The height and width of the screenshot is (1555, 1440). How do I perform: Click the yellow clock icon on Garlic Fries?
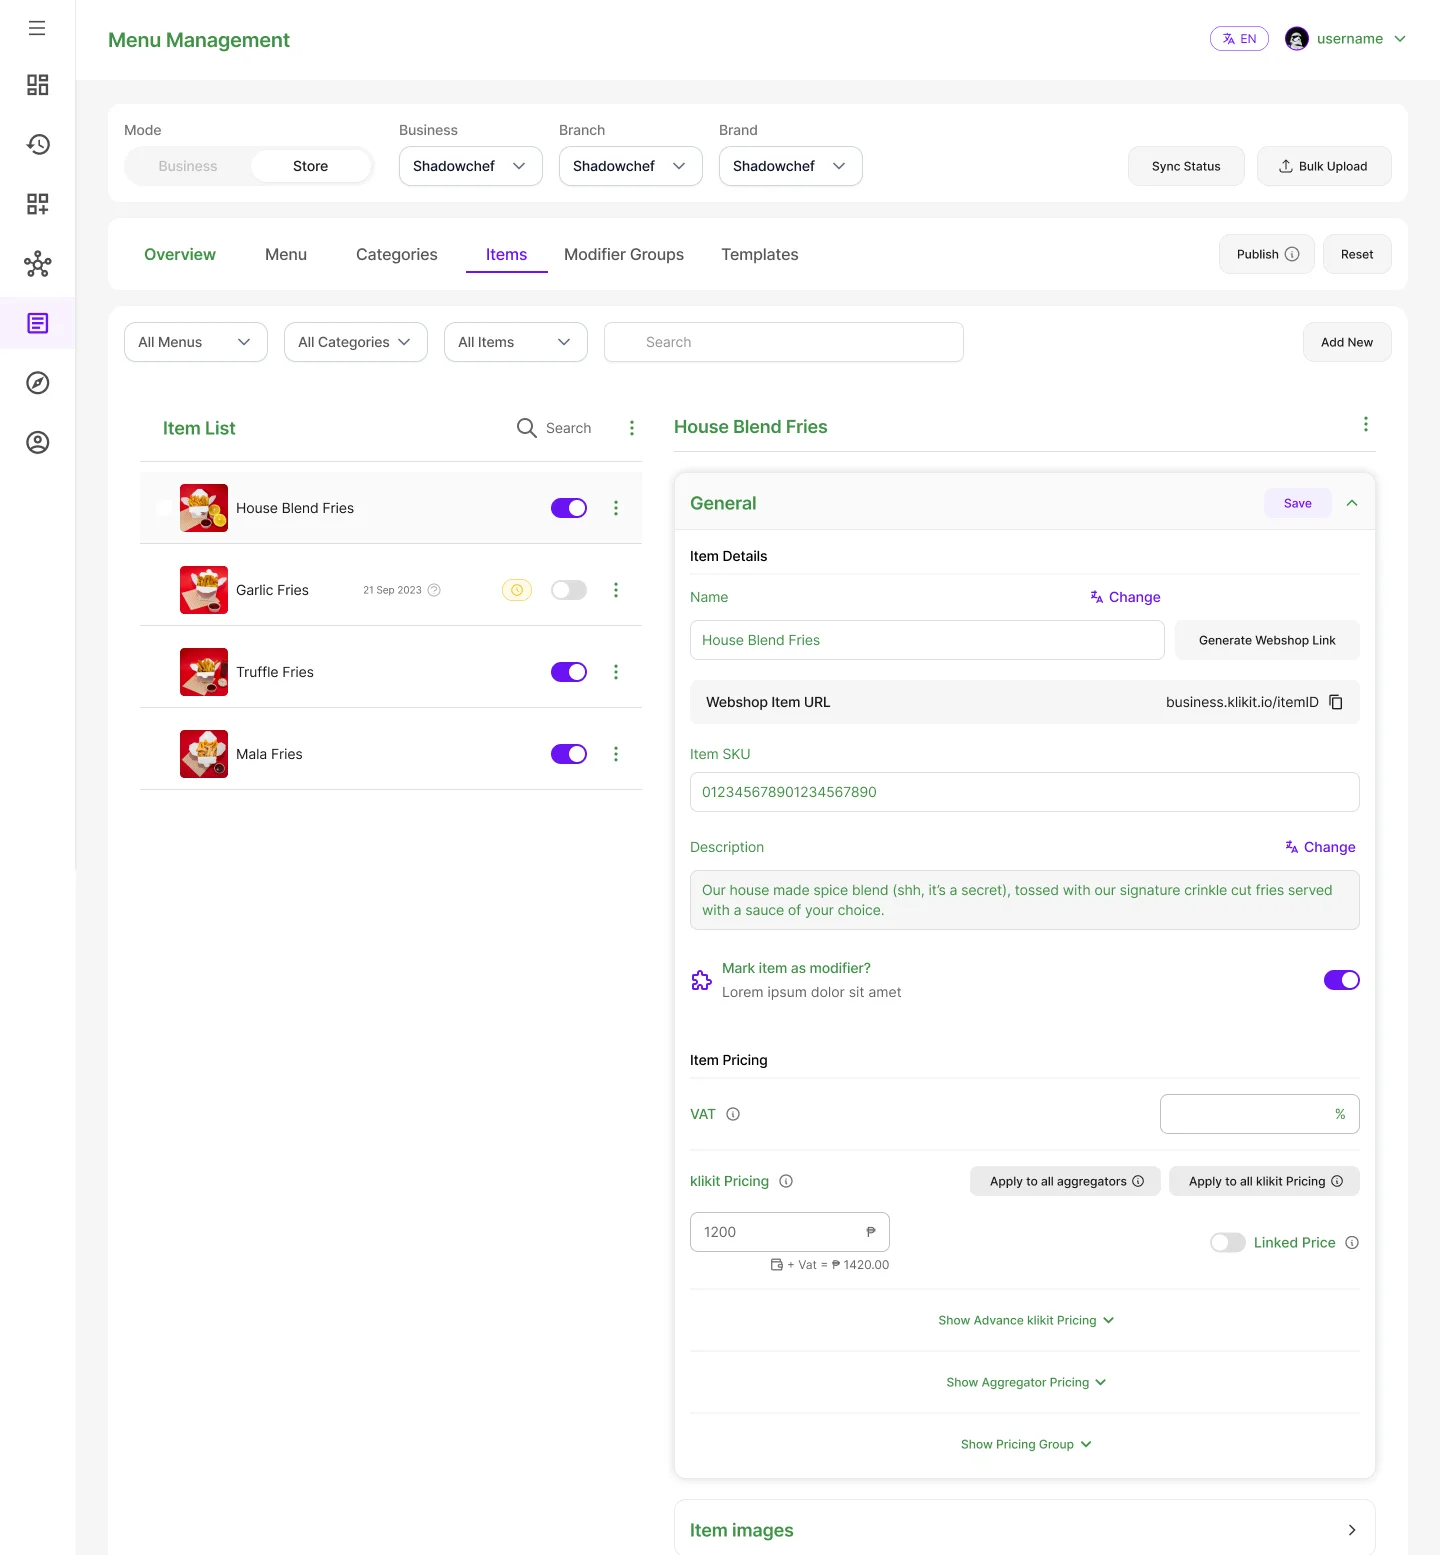(x=517, y=590)
